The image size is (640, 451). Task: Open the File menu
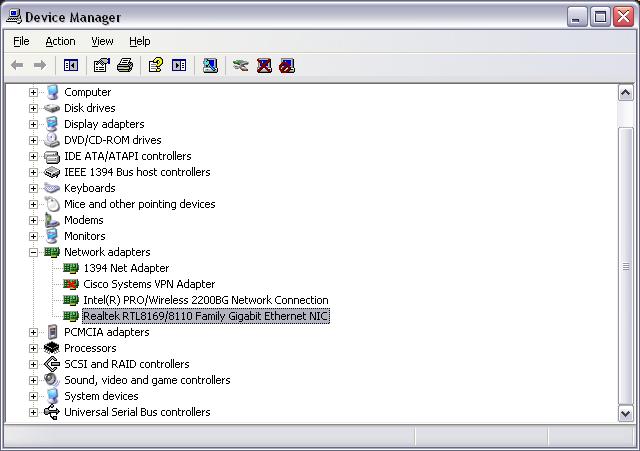[21, 41]
